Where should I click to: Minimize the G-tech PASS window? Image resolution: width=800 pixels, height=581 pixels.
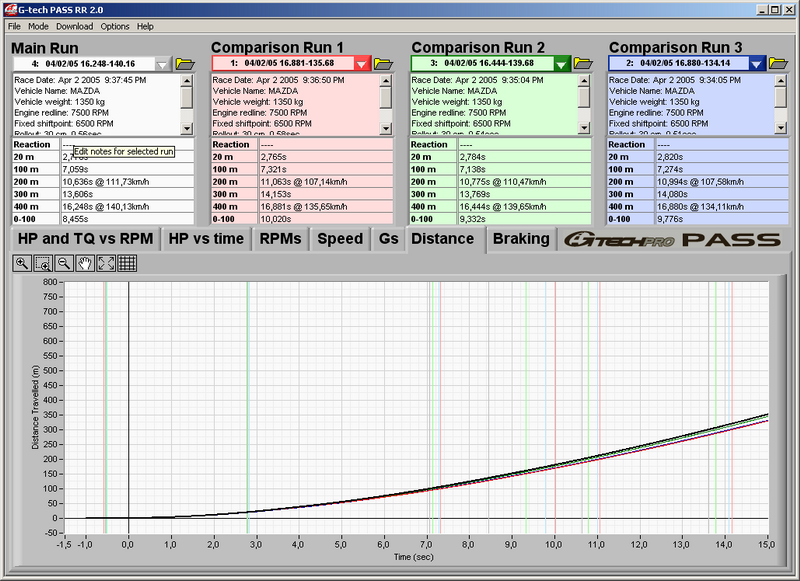click(x=762, y=9)
